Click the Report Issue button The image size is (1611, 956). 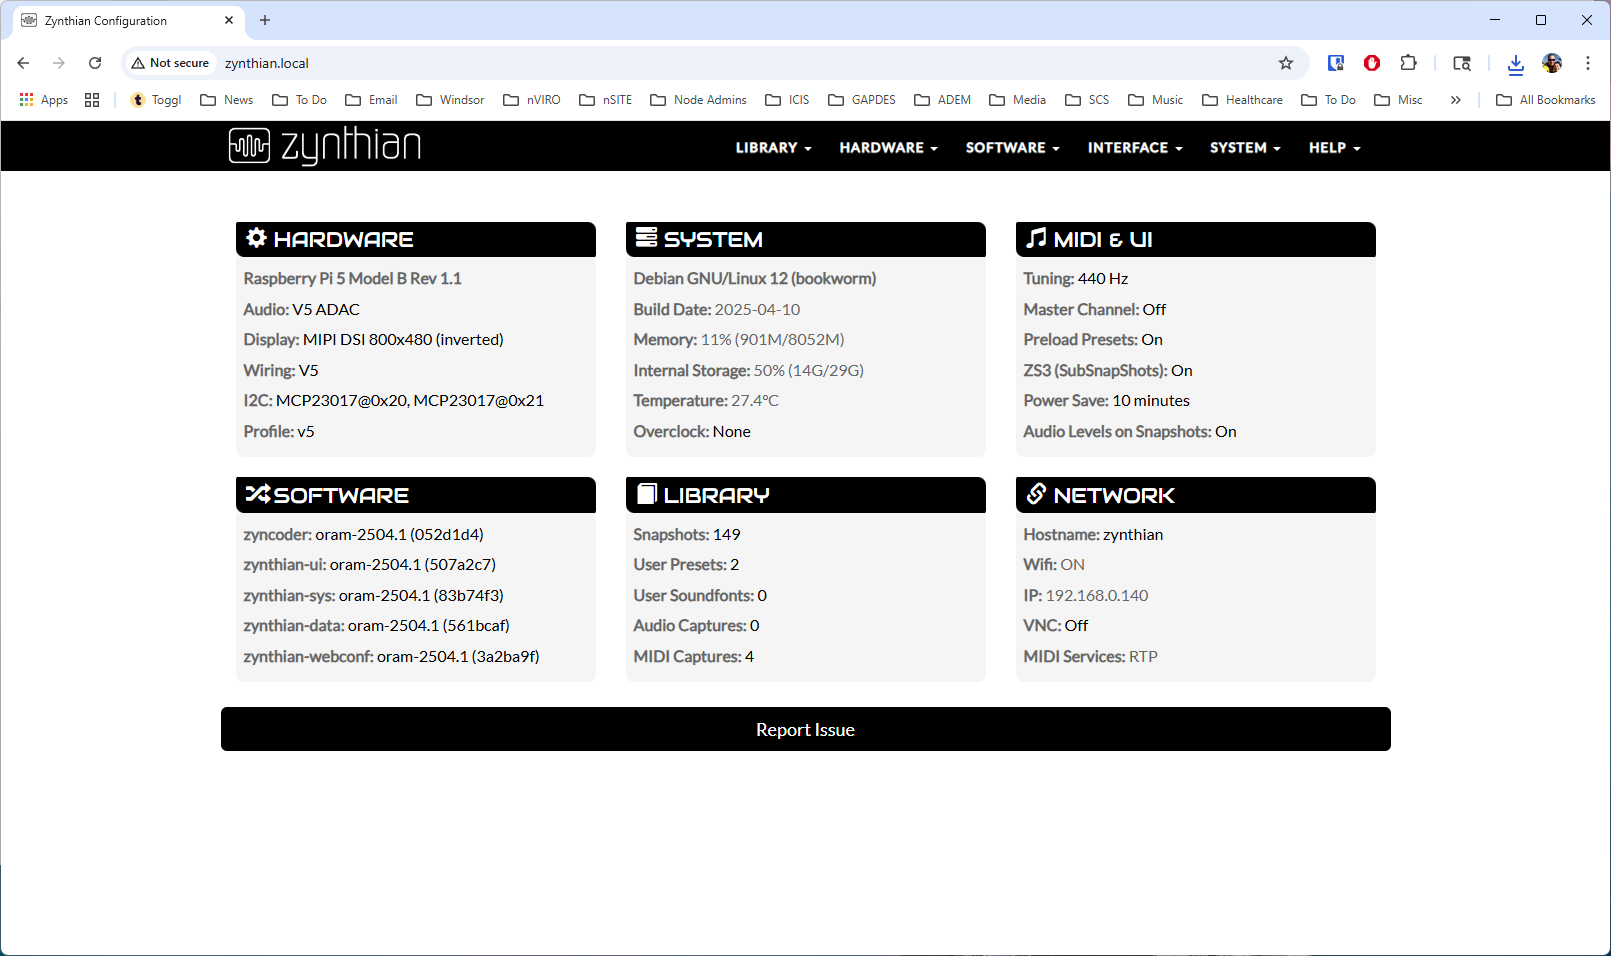click(x=805, y=729)
